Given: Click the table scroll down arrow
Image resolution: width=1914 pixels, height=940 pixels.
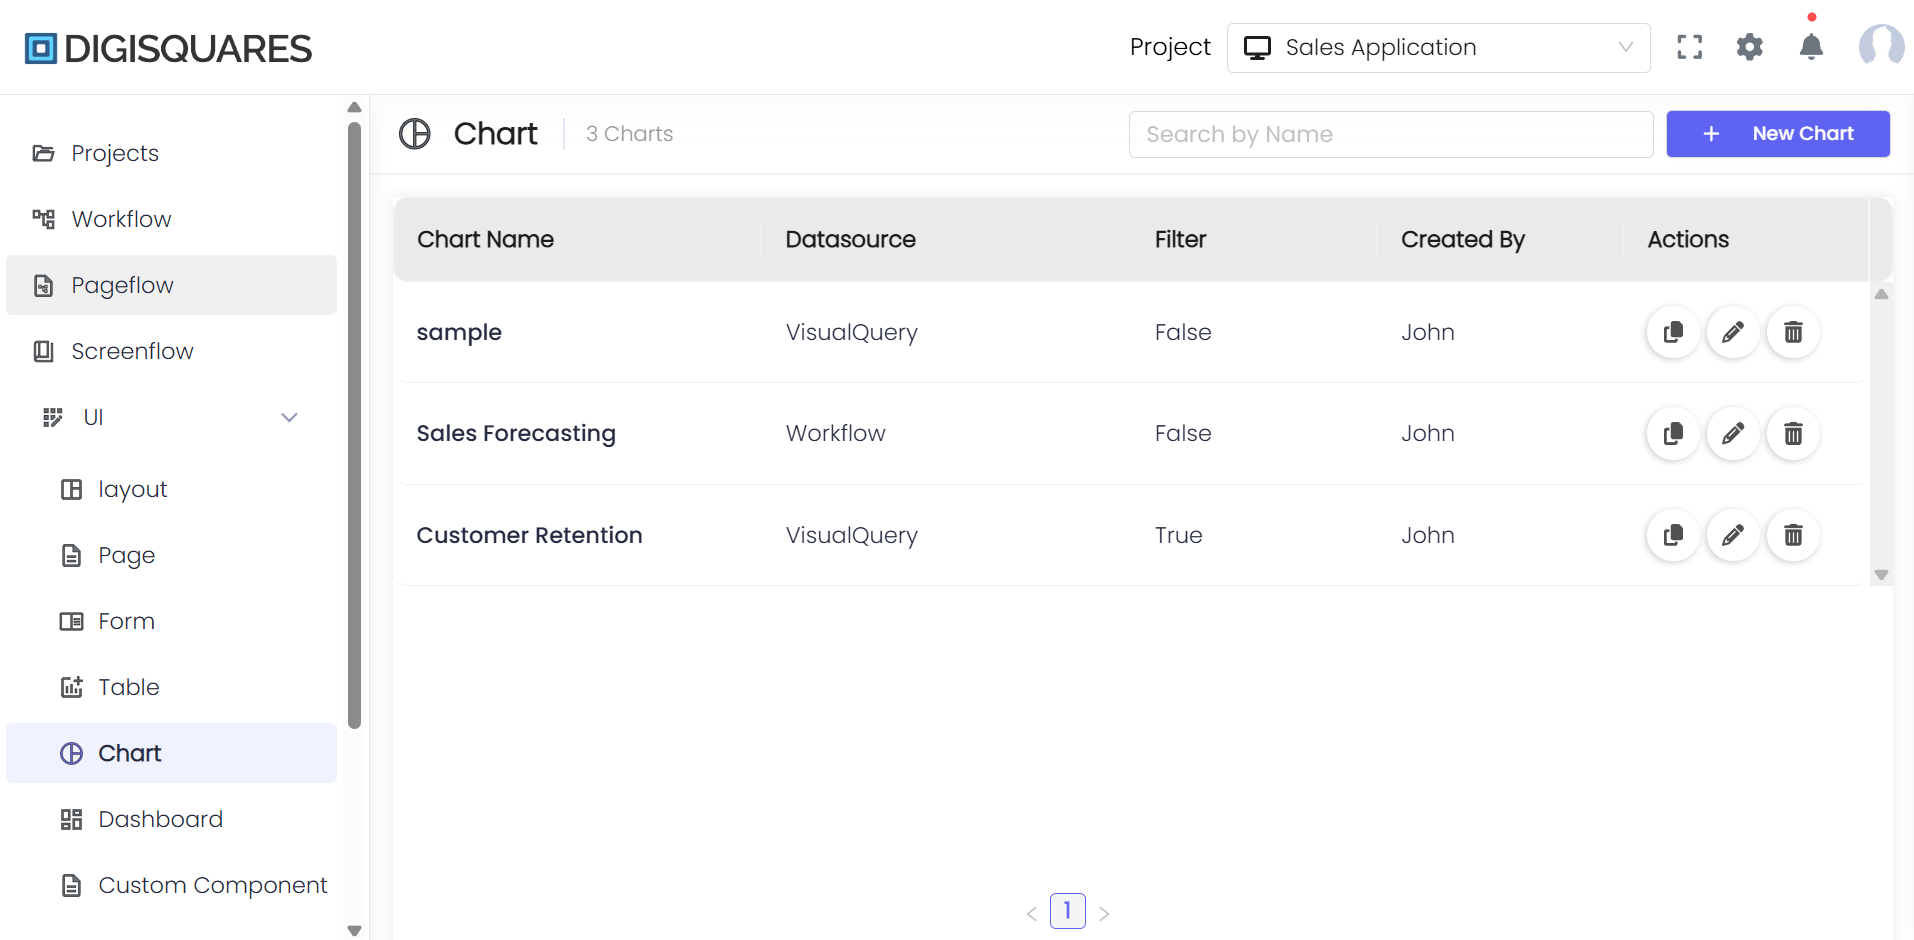Looking at the screenshot, I should (1881, 575).
